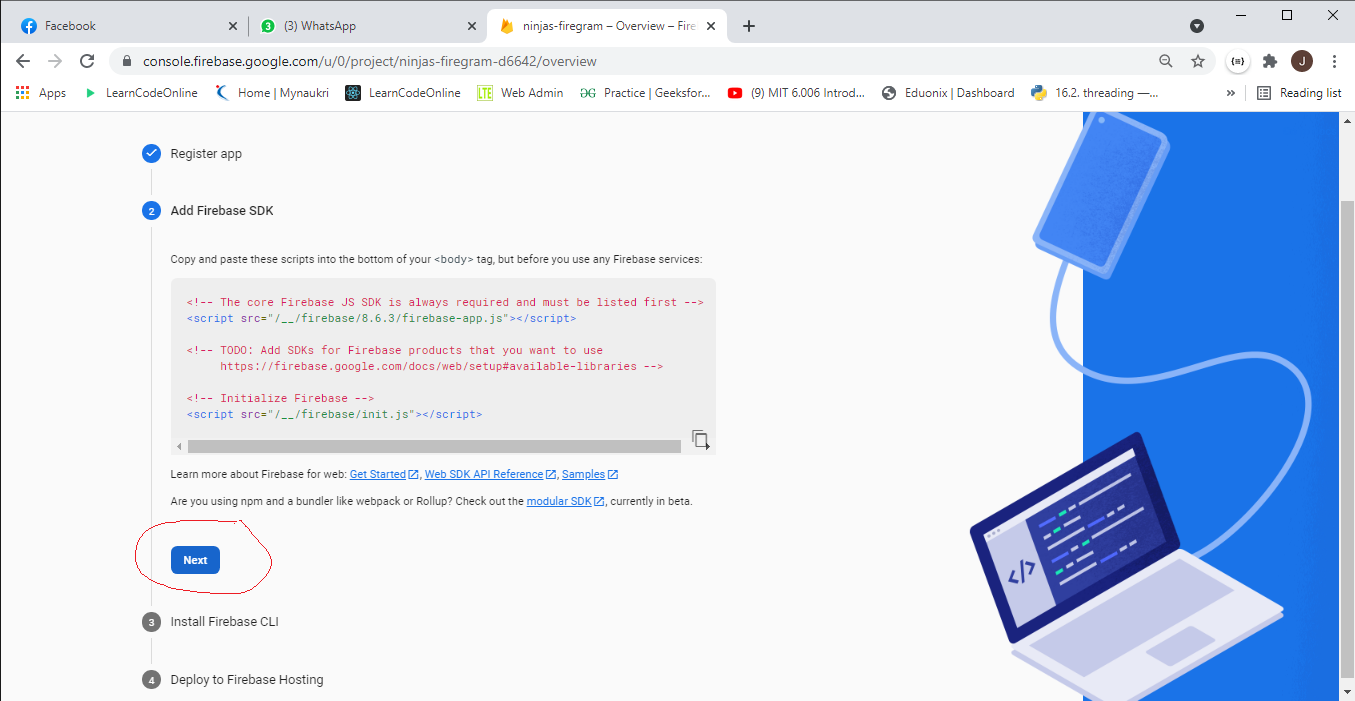Click the Add Firebase SDK step heading
1355x701 pixels.
point(222,211)
